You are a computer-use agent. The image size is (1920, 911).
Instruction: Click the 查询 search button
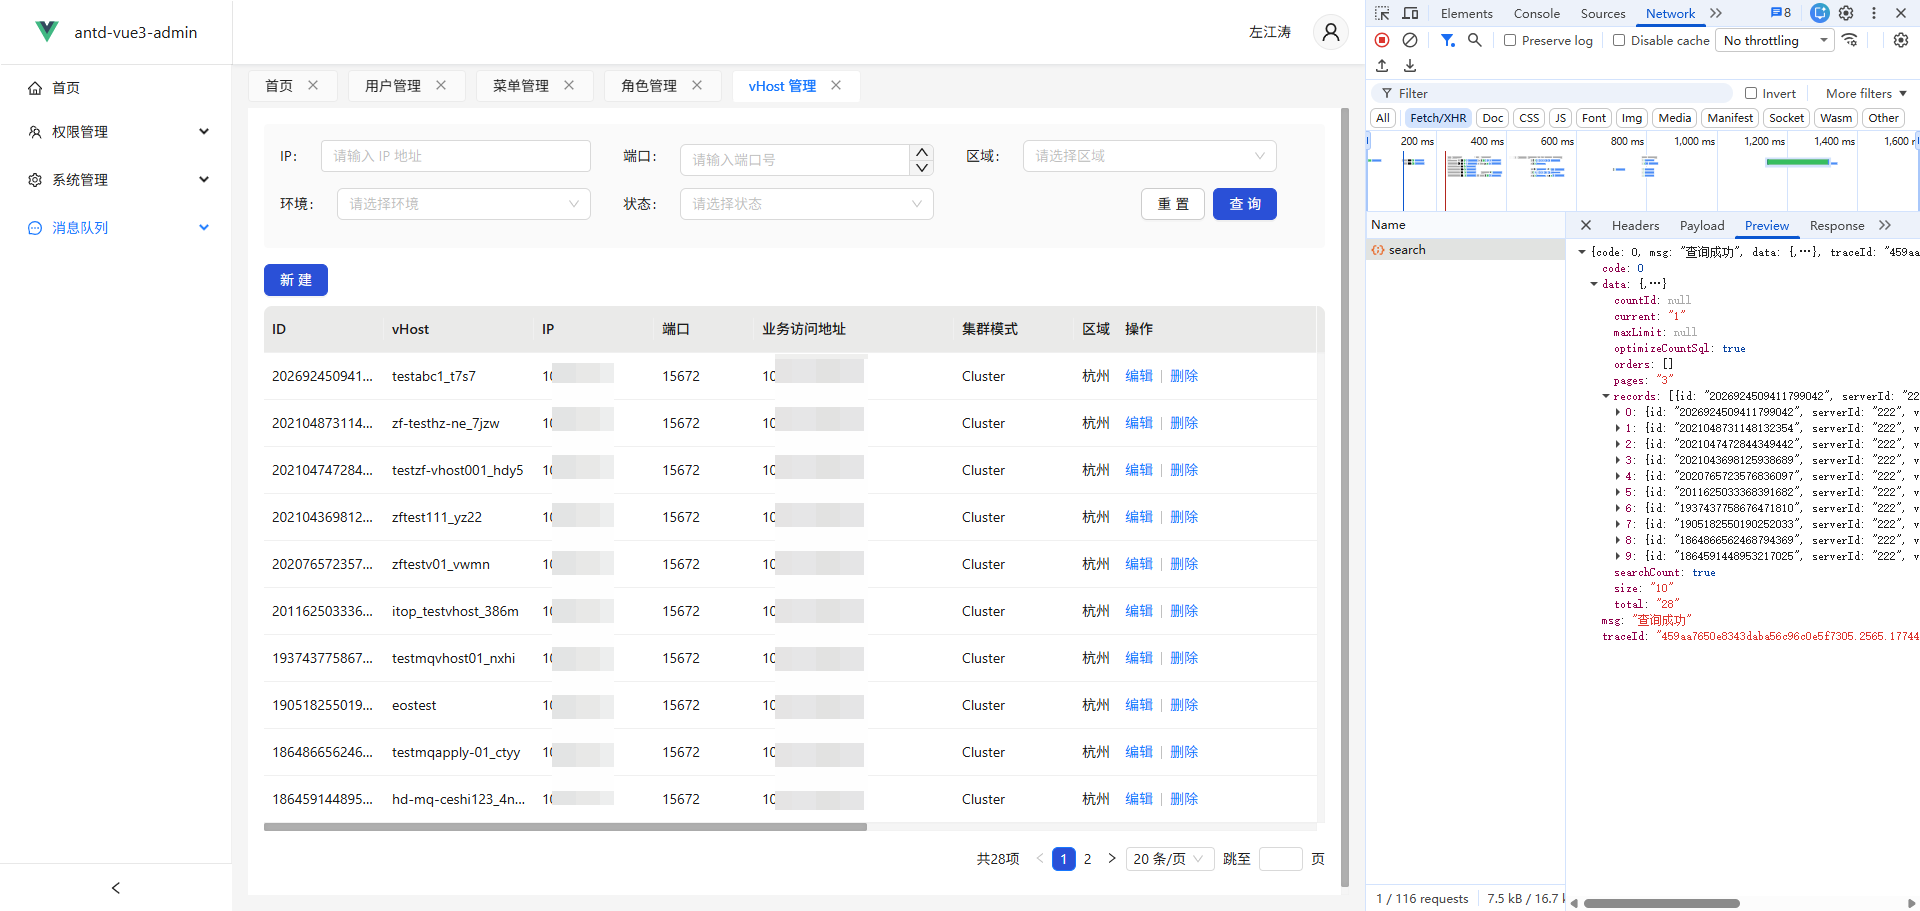[x=1244, y=204]
